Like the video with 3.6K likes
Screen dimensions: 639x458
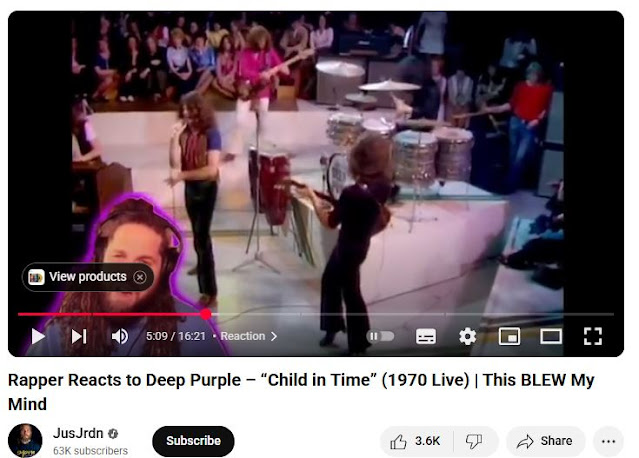point(416,441)
